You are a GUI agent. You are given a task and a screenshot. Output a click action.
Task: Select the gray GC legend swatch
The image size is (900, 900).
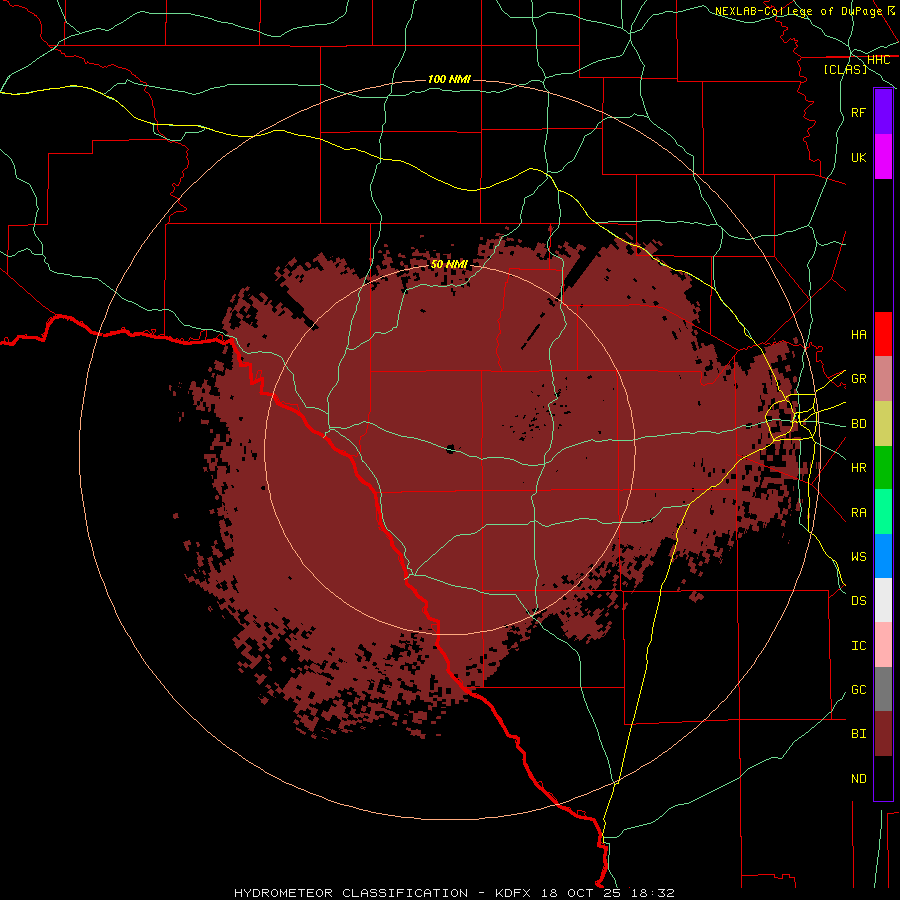pyautogui.click(x=883, y=689)
